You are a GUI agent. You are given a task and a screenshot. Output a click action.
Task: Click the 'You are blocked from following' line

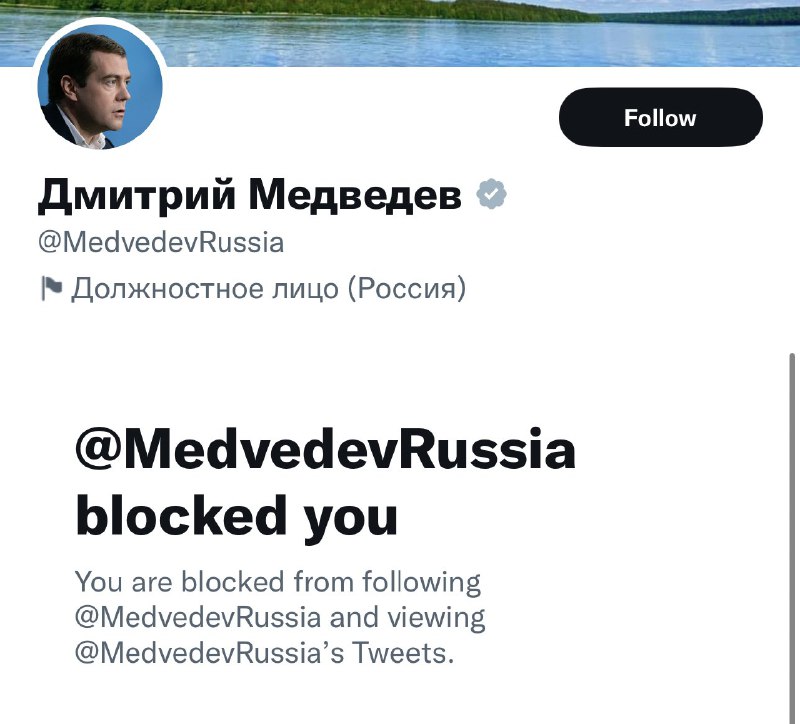278,582
